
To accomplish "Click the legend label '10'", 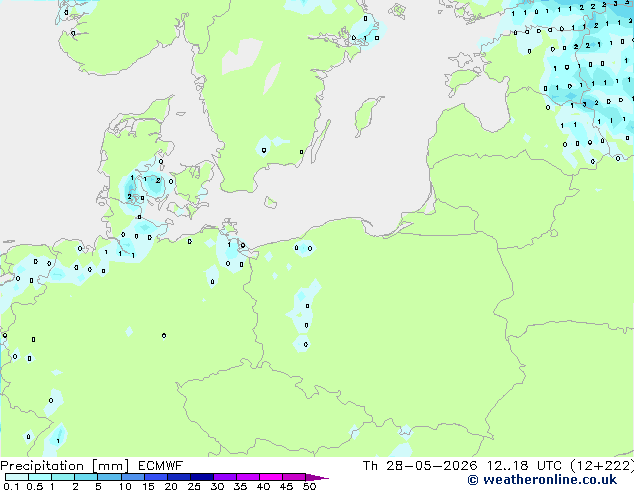I will (125, 486).
